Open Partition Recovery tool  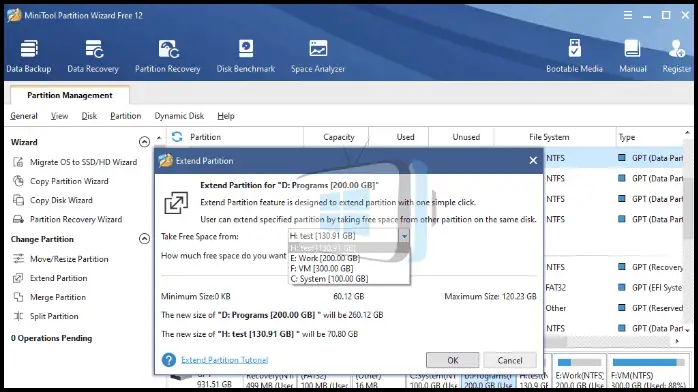point(168,56)
